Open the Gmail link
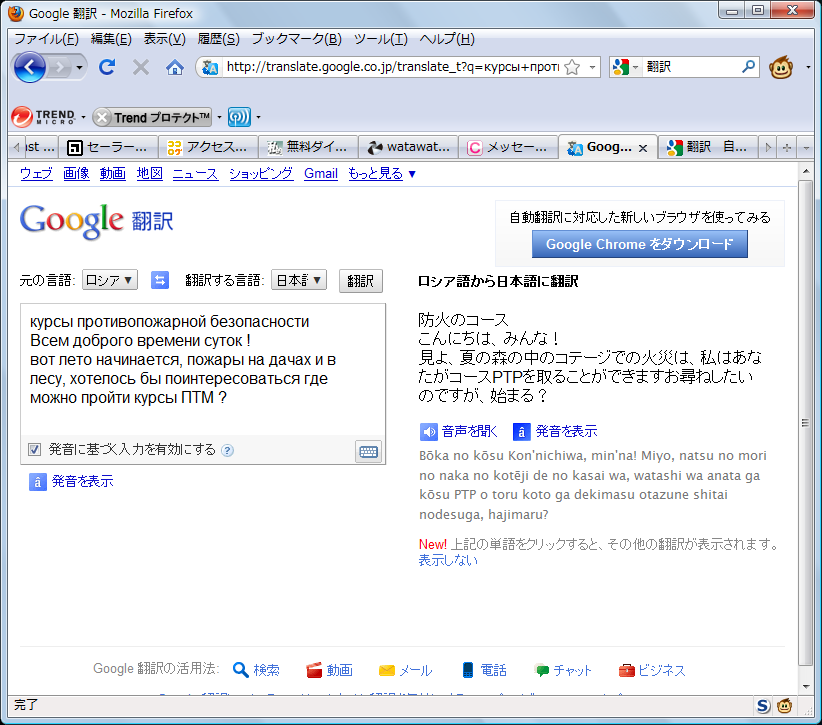Image resolution: width=822 pixels, height=725 pixels. point(321,174)
